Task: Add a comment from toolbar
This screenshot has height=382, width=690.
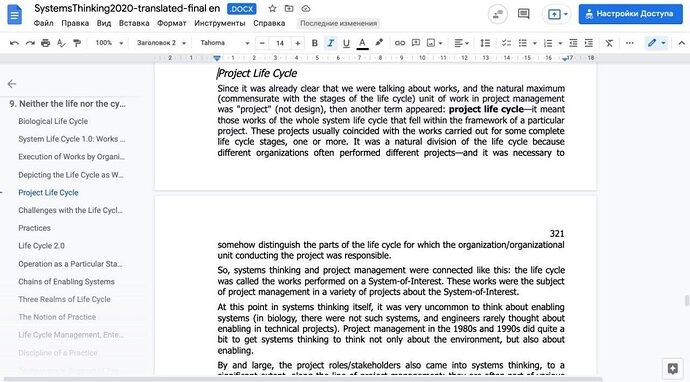Action: pyautogui.click(x=415, y=43)
